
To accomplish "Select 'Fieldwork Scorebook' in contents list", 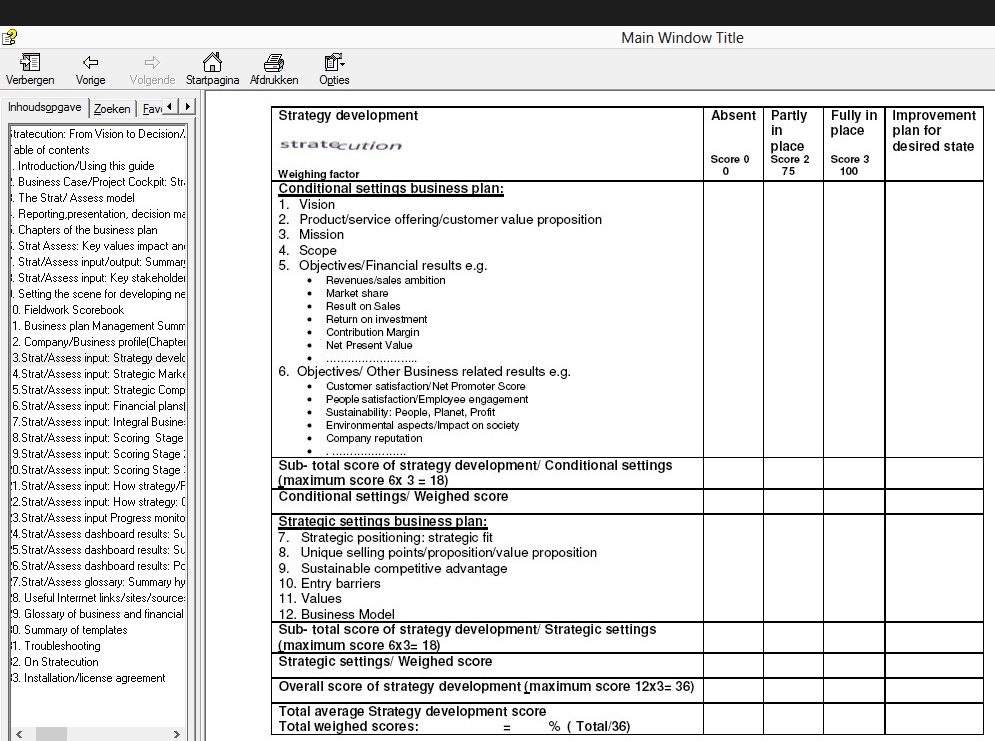I will (70, 310).
